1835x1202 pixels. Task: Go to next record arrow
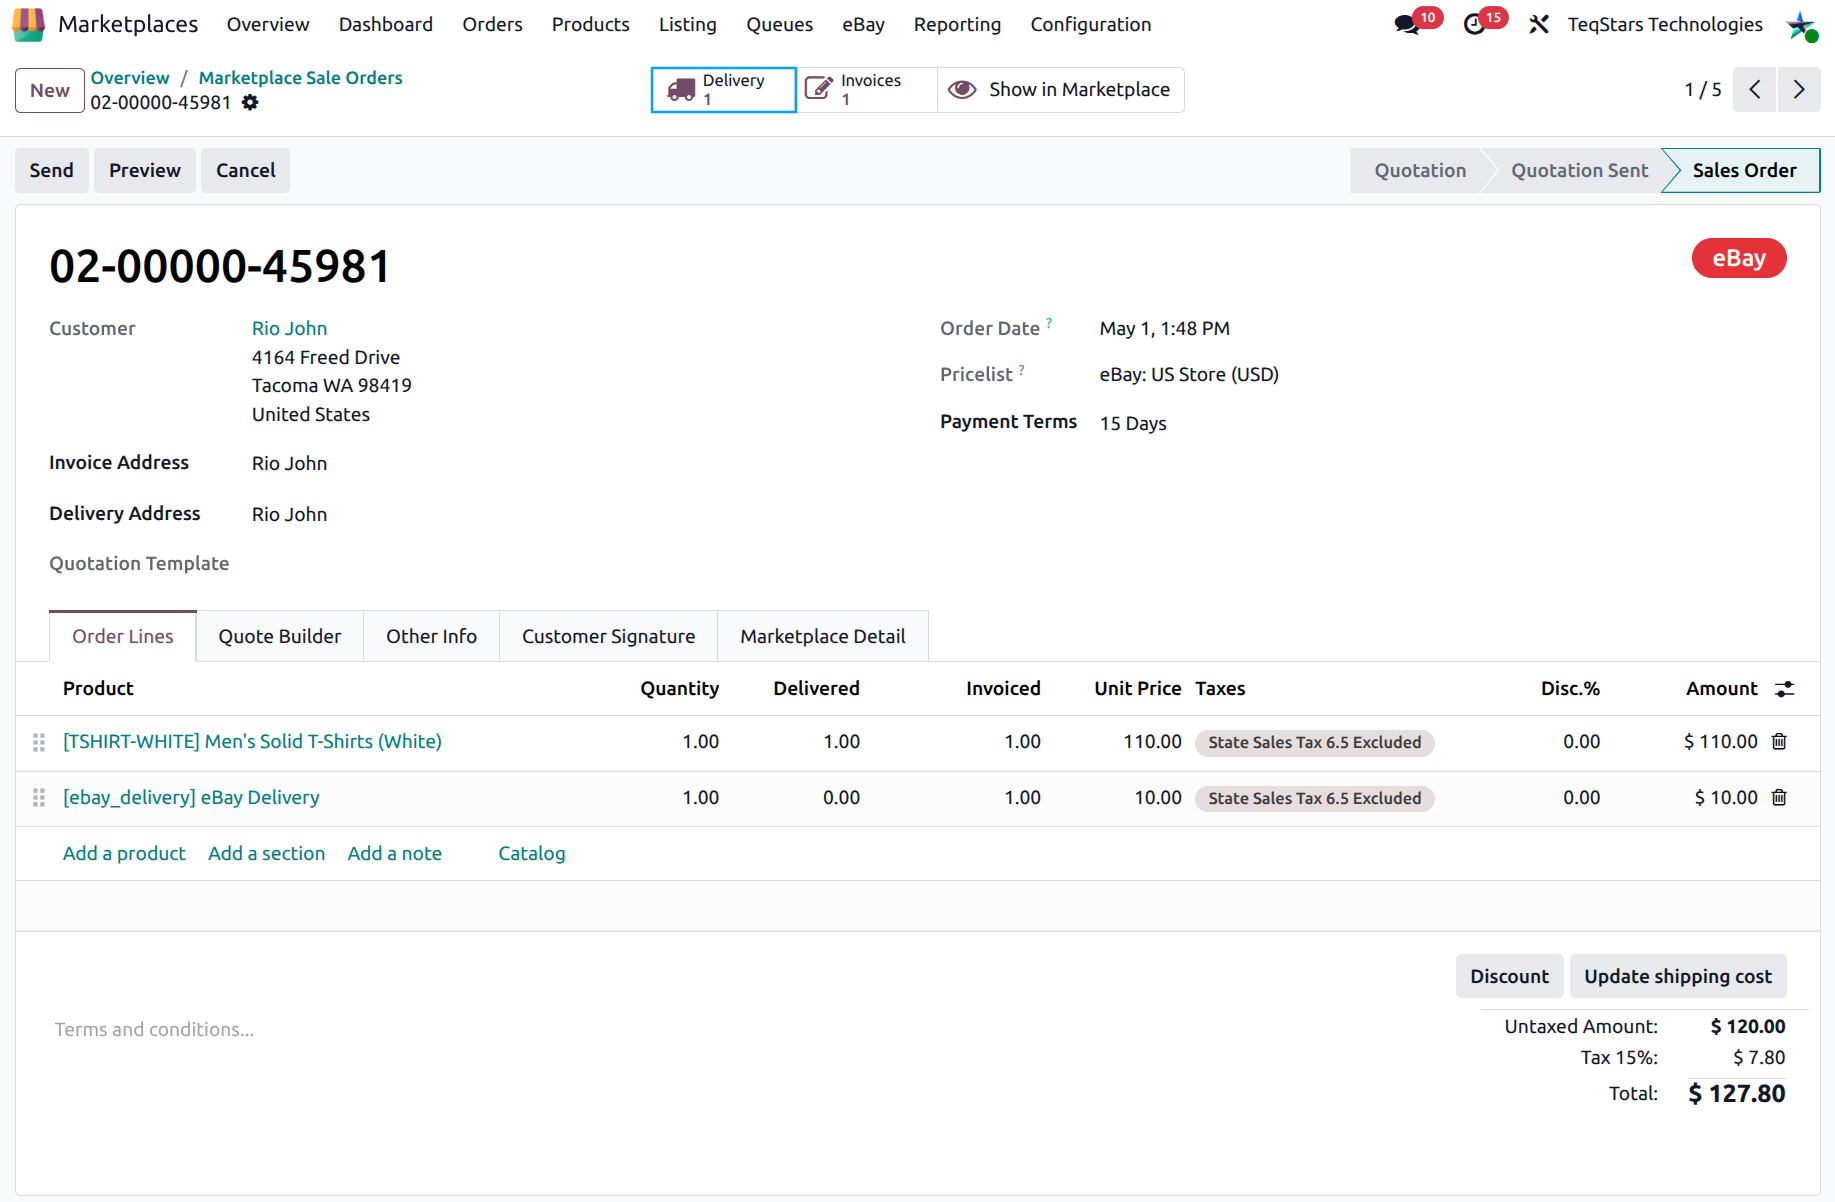[x=1799, y=90]
